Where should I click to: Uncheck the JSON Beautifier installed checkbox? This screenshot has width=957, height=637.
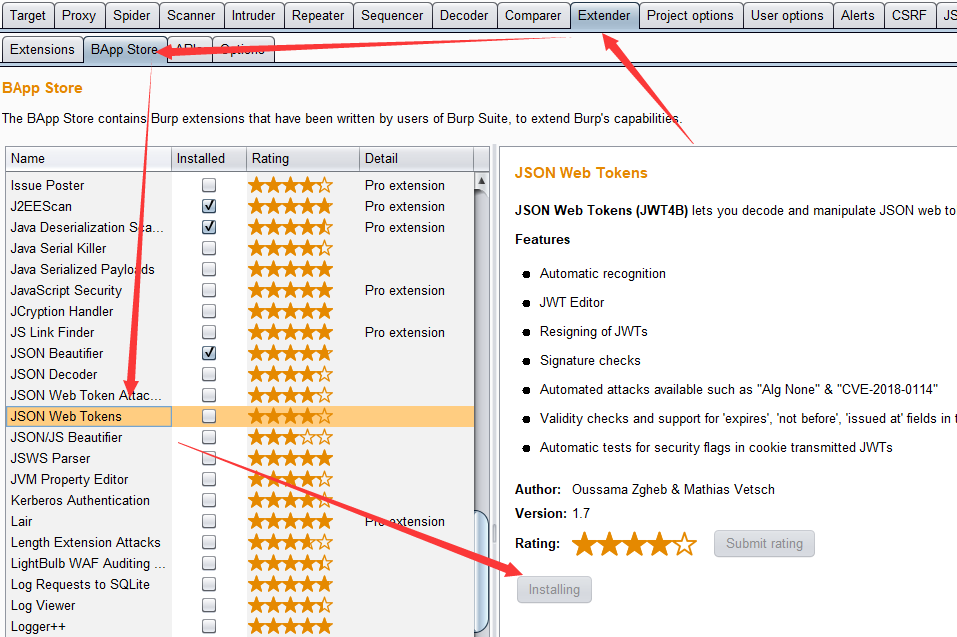point(209,353)
